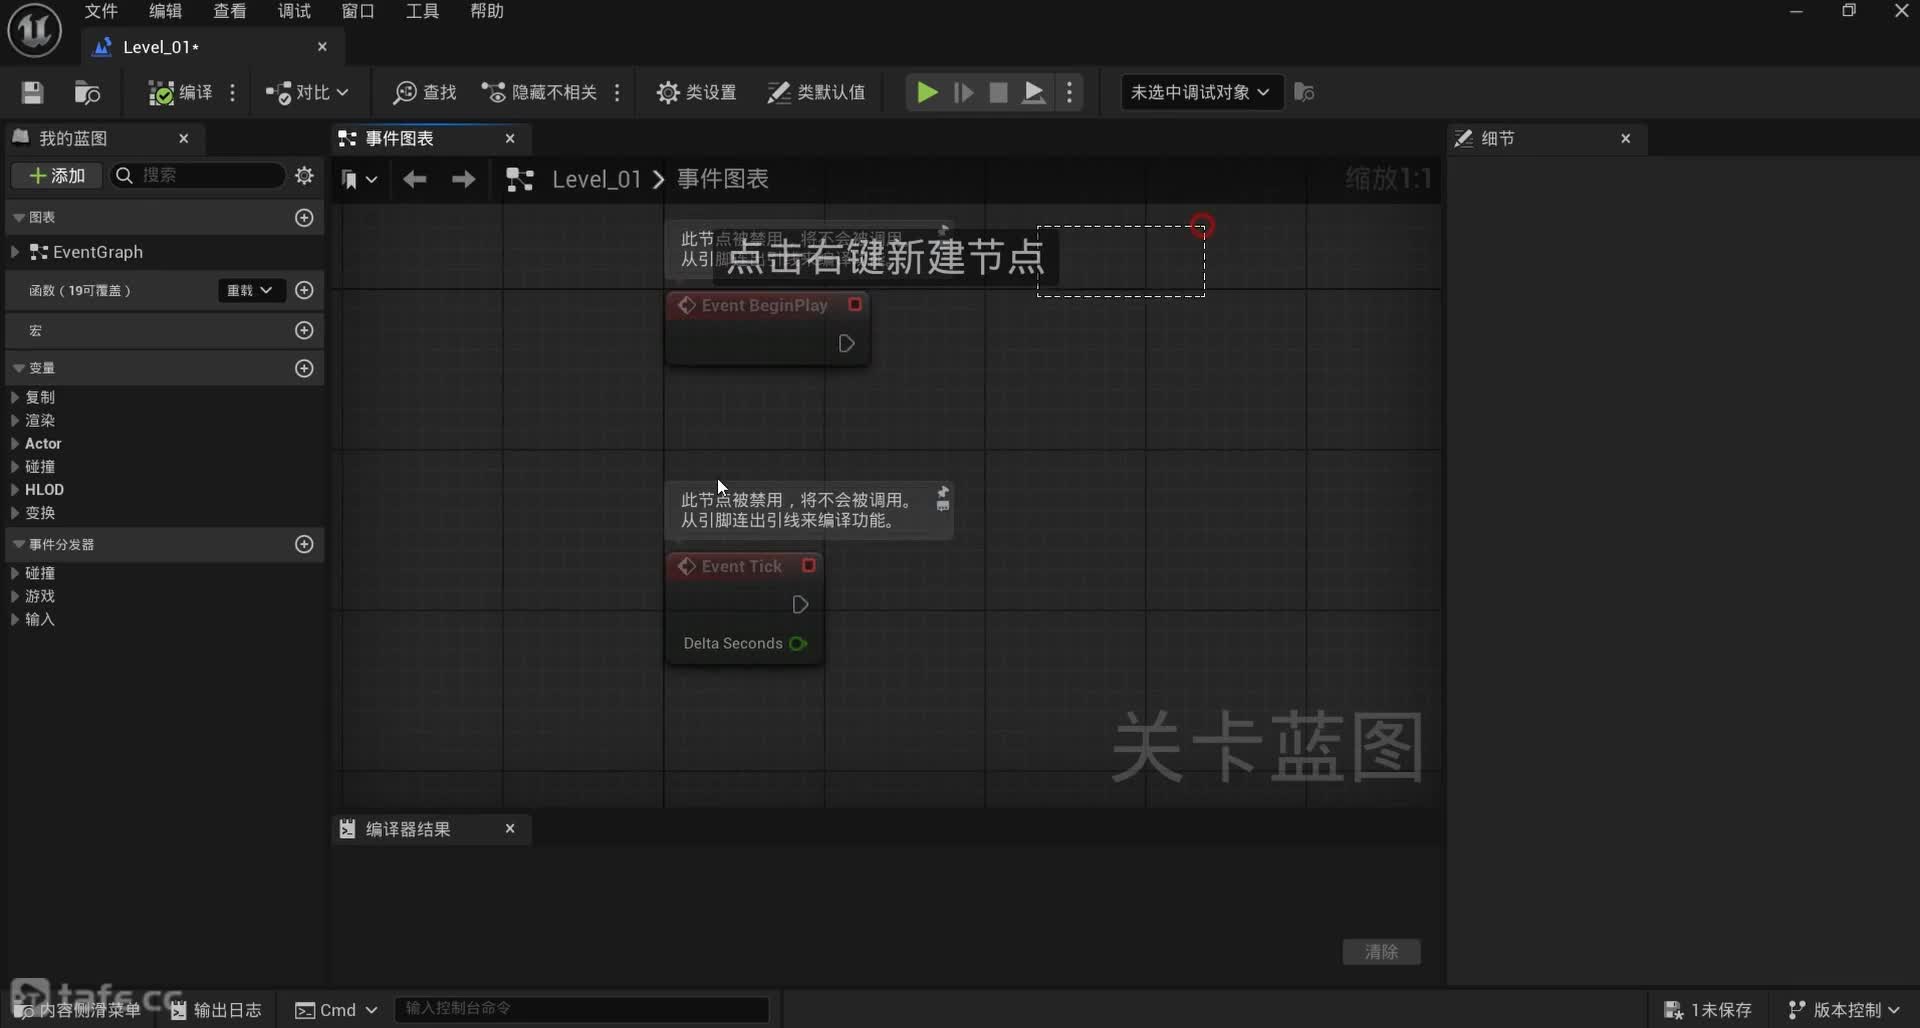Add new variable with 变量 plus icon

pyautogui.click(x=305, y=368)
